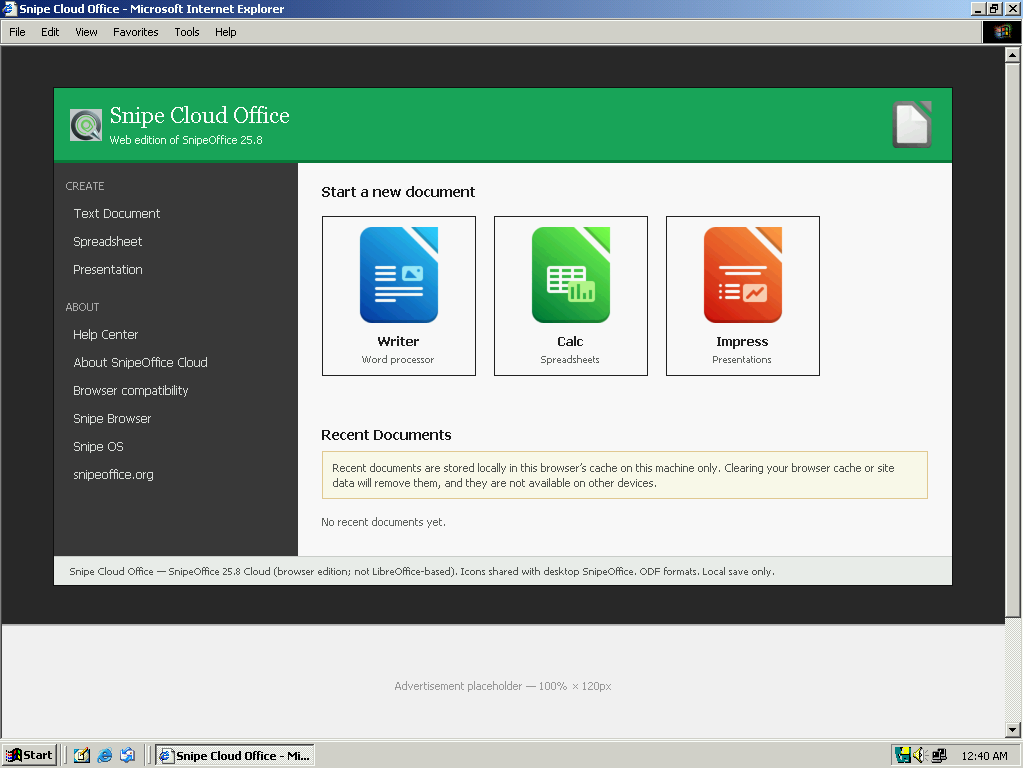Viewport: 1023px width, 768px height.
Task: Open the Help menu
Action: pyautogui.click(x=226, y=32)
